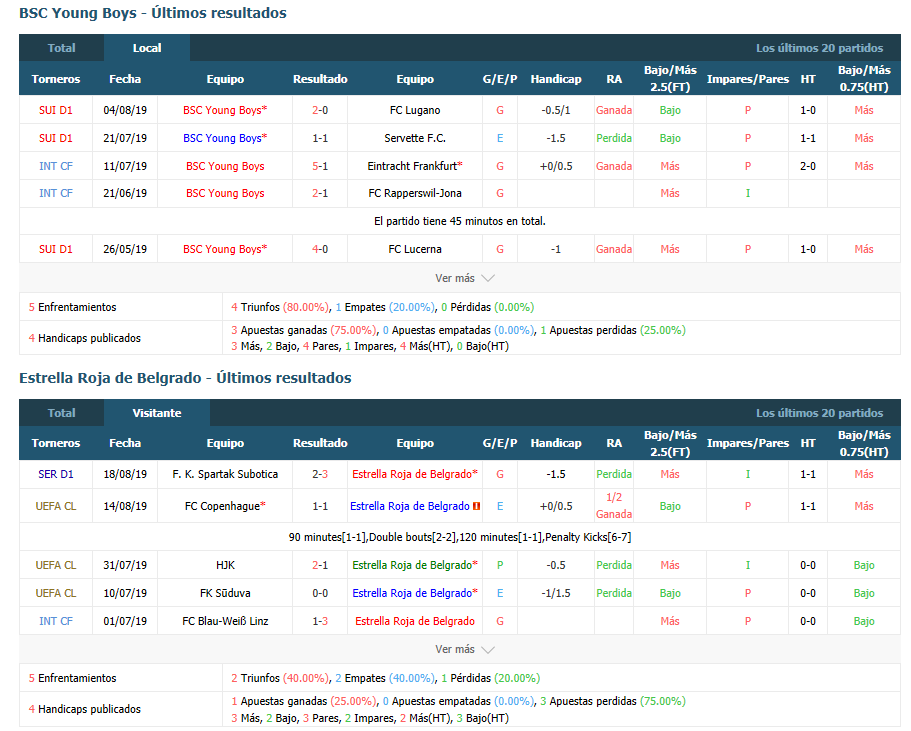Screen dimensions: 911x731
Task: Click Estrella Roja de Belgrado in 01/07/19 row
Action: [415, 621]
